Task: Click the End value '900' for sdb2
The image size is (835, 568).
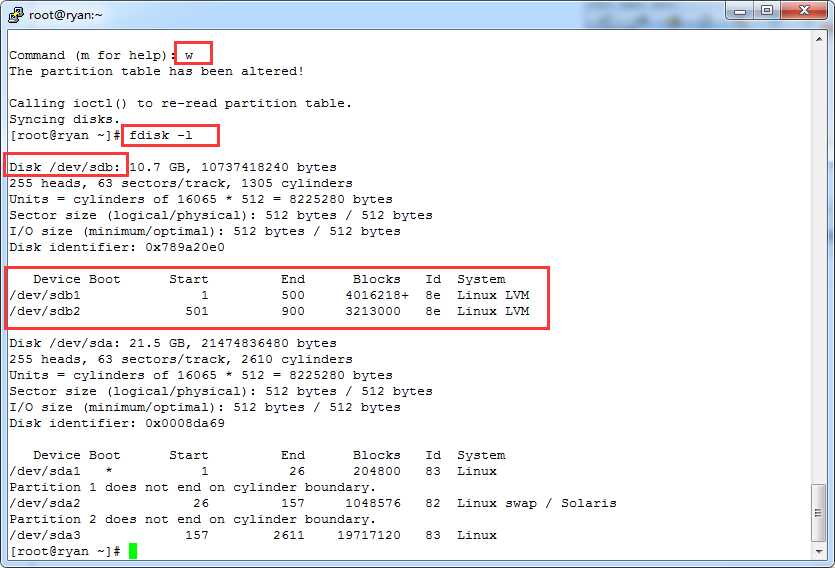Action: click(293, 311)
